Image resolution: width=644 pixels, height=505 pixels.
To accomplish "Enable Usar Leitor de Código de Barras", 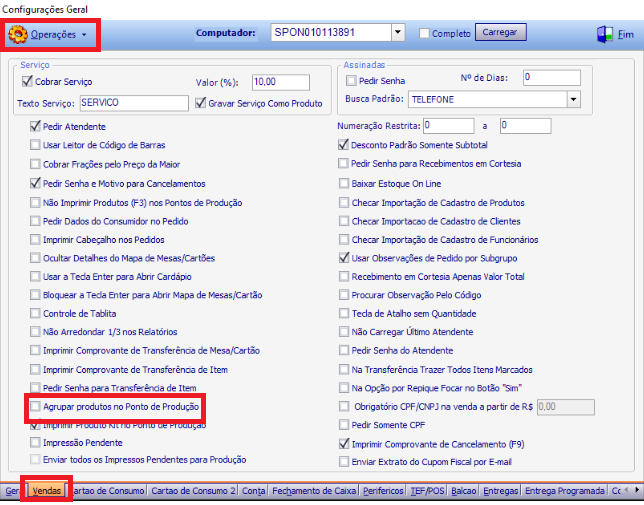I will point(35,145).
